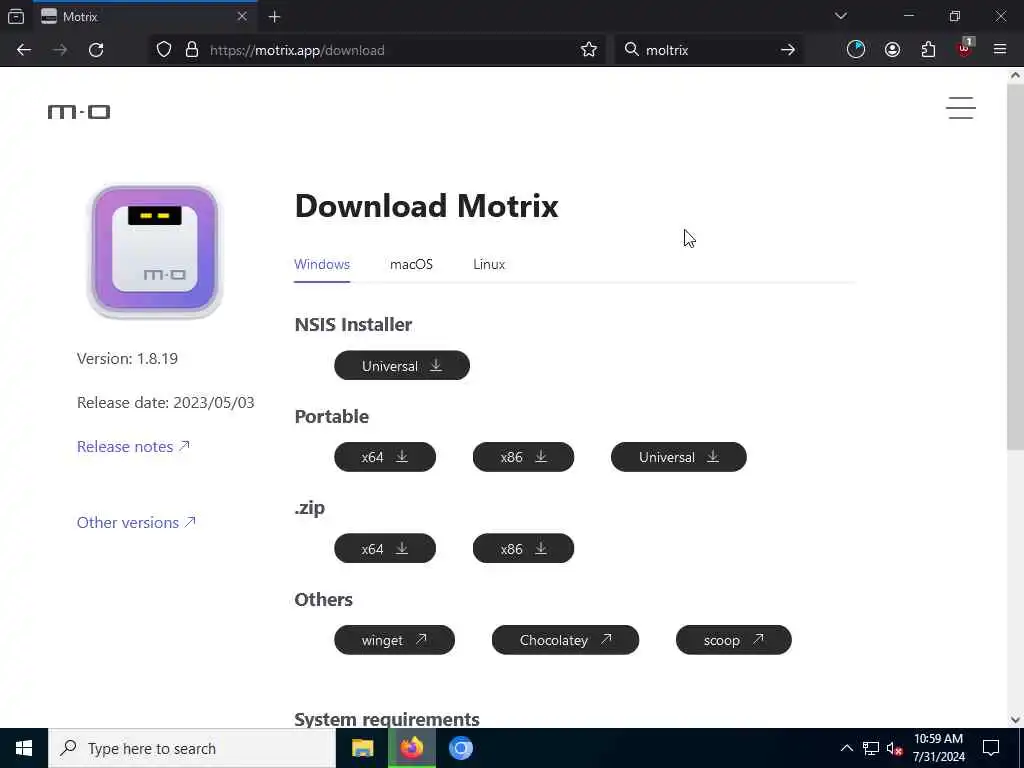Open Firefox account icon

[892, 50]
